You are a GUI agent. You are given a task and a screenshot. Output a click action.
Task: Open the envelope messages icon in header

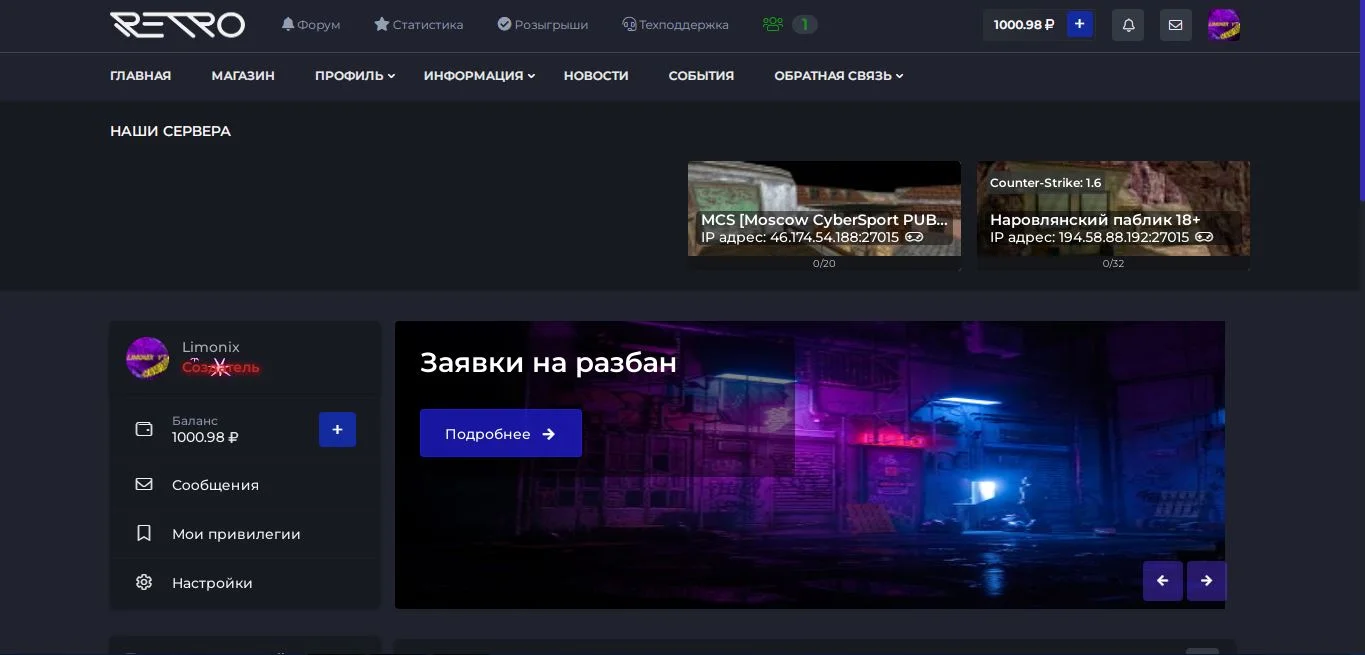[1175, 25]
